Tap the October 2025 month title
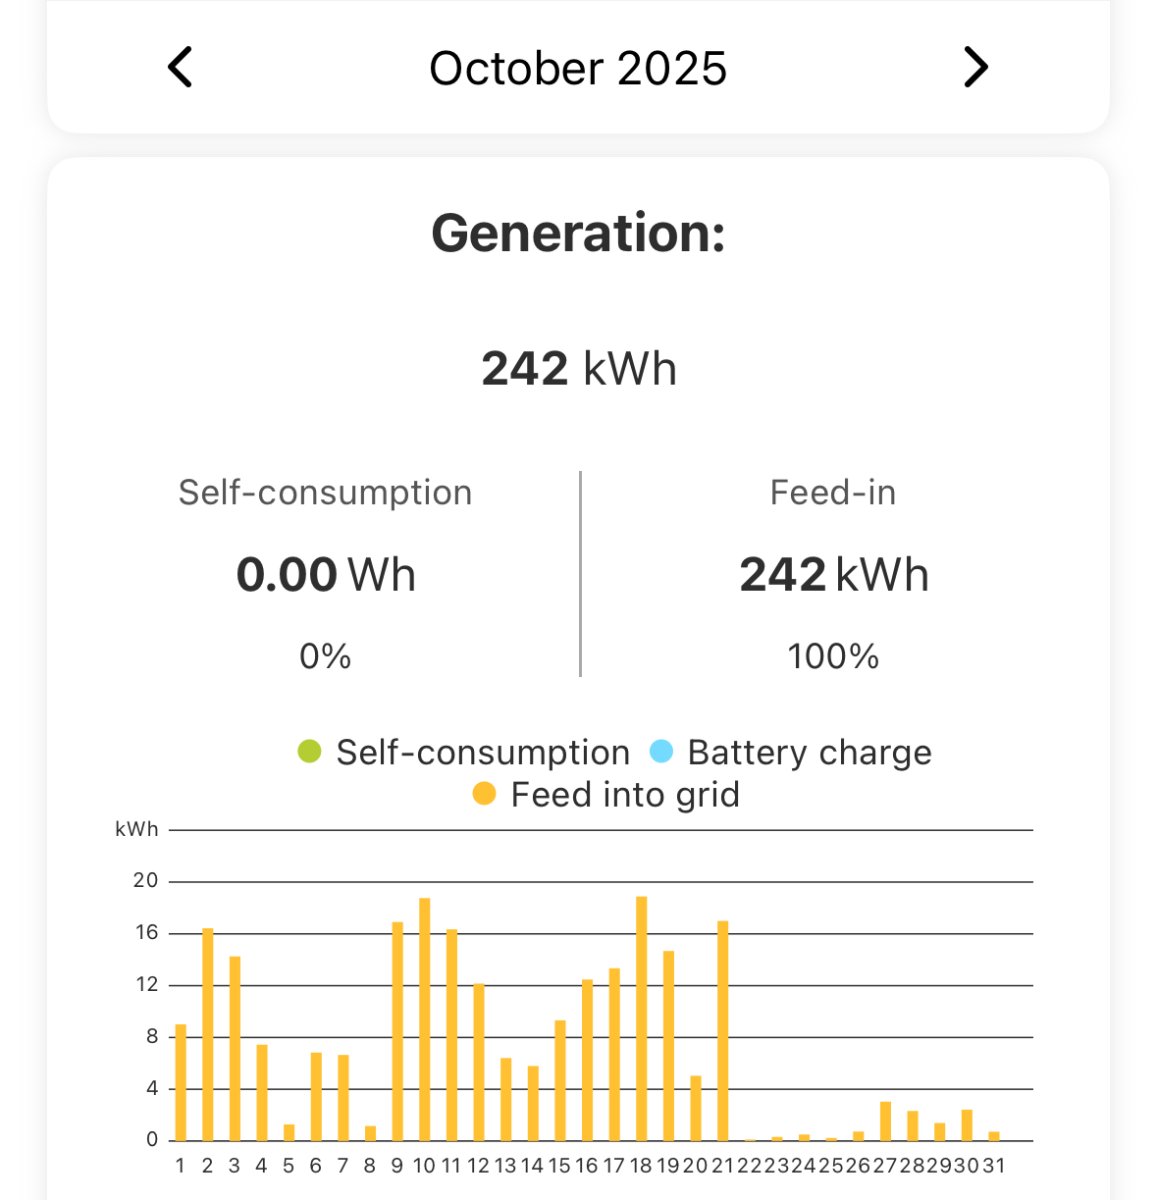Image resolution: width=1157 pixels, height=1200 pixels. [x=578, y=69]
